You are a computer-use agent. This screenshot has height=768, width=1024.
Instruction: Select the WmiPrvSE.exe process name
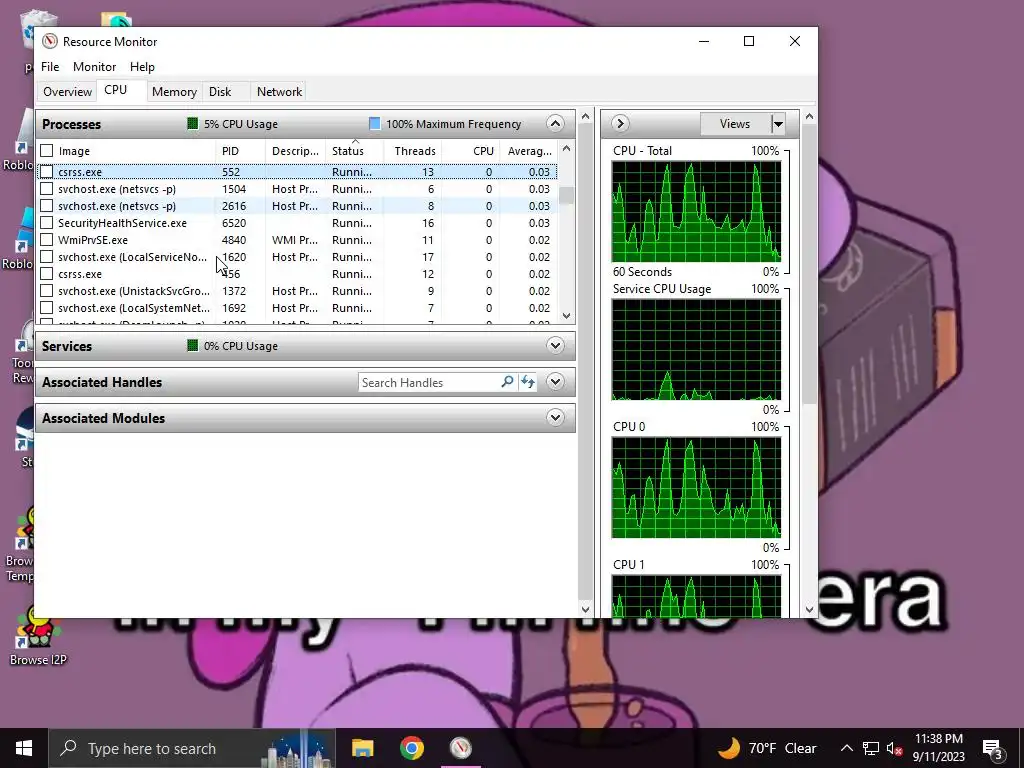click(93, 240)
